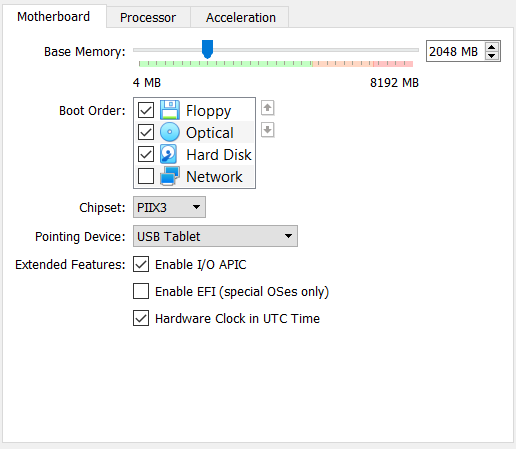This screenshot has width=516, height=449.
Task: Select the Optical disc icon in boot order
Action: pos(170,132)
